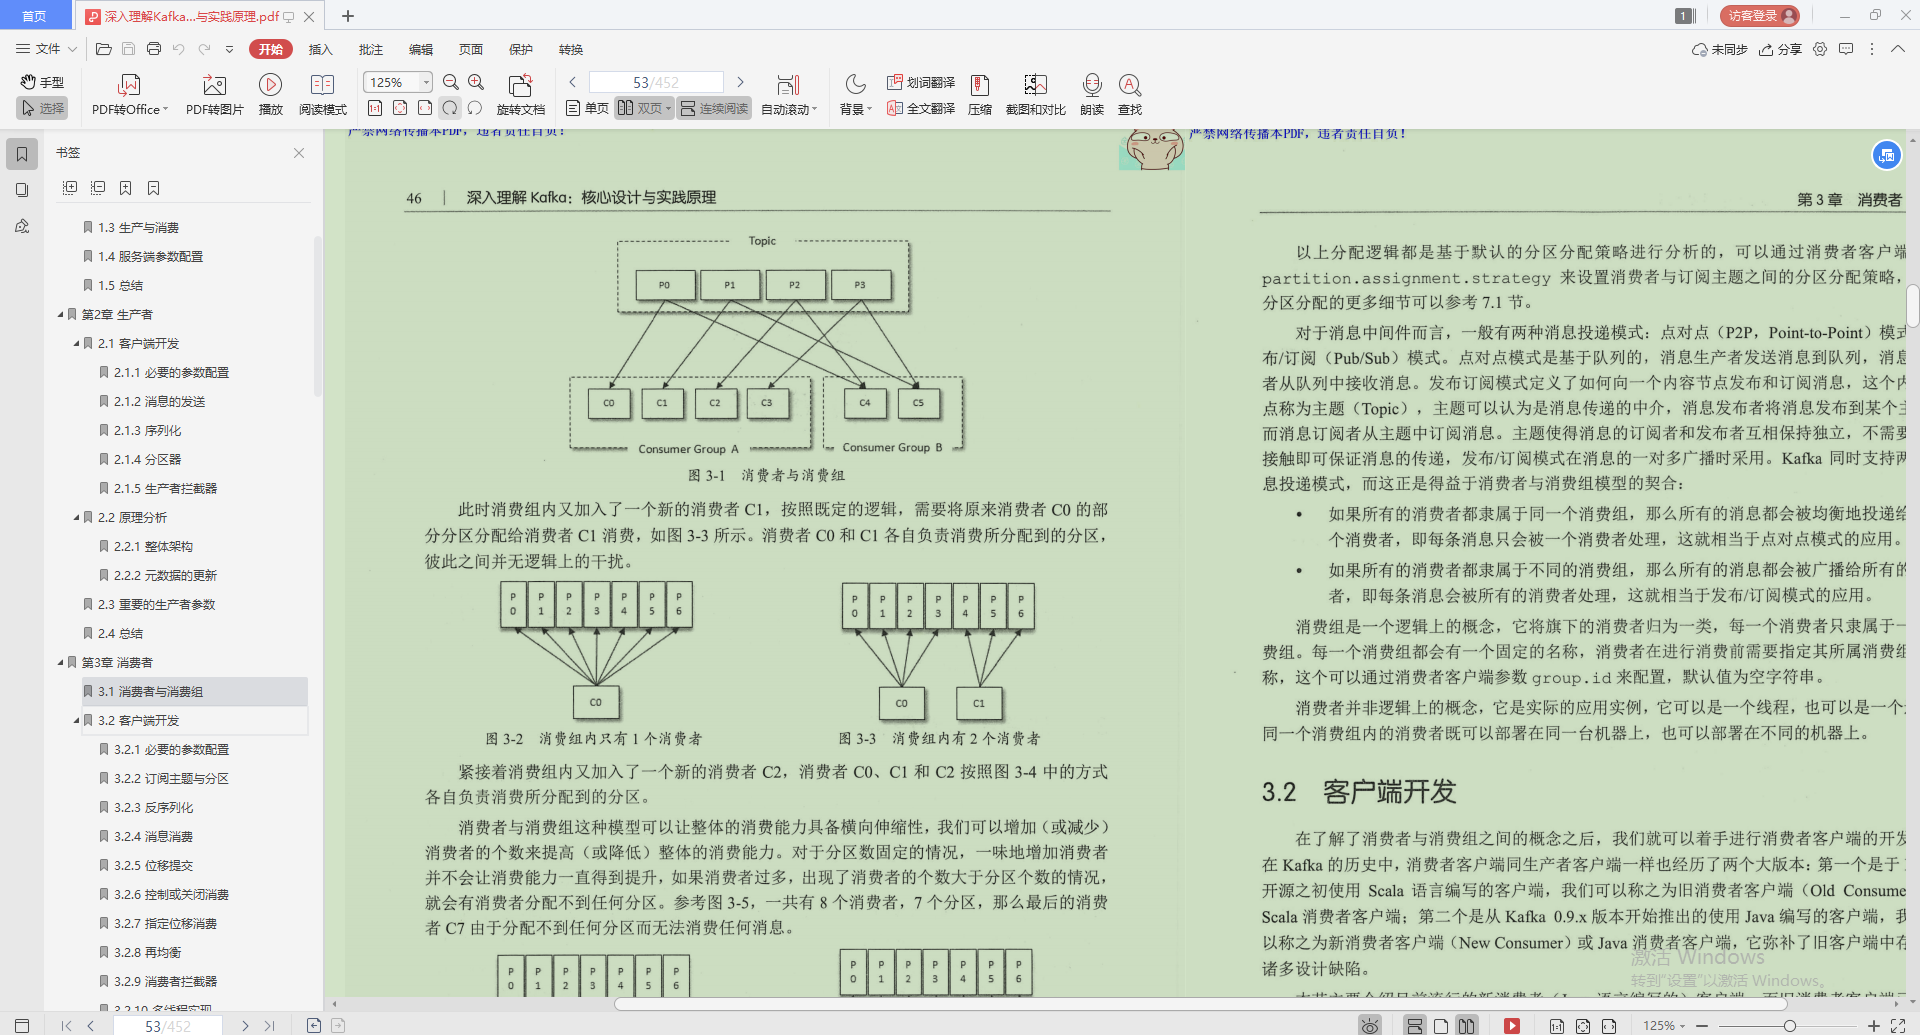This screenshot has width=1920, height=1035.
Task: Click 旋转文档 to rotate the document
Action: pos(519,93)
